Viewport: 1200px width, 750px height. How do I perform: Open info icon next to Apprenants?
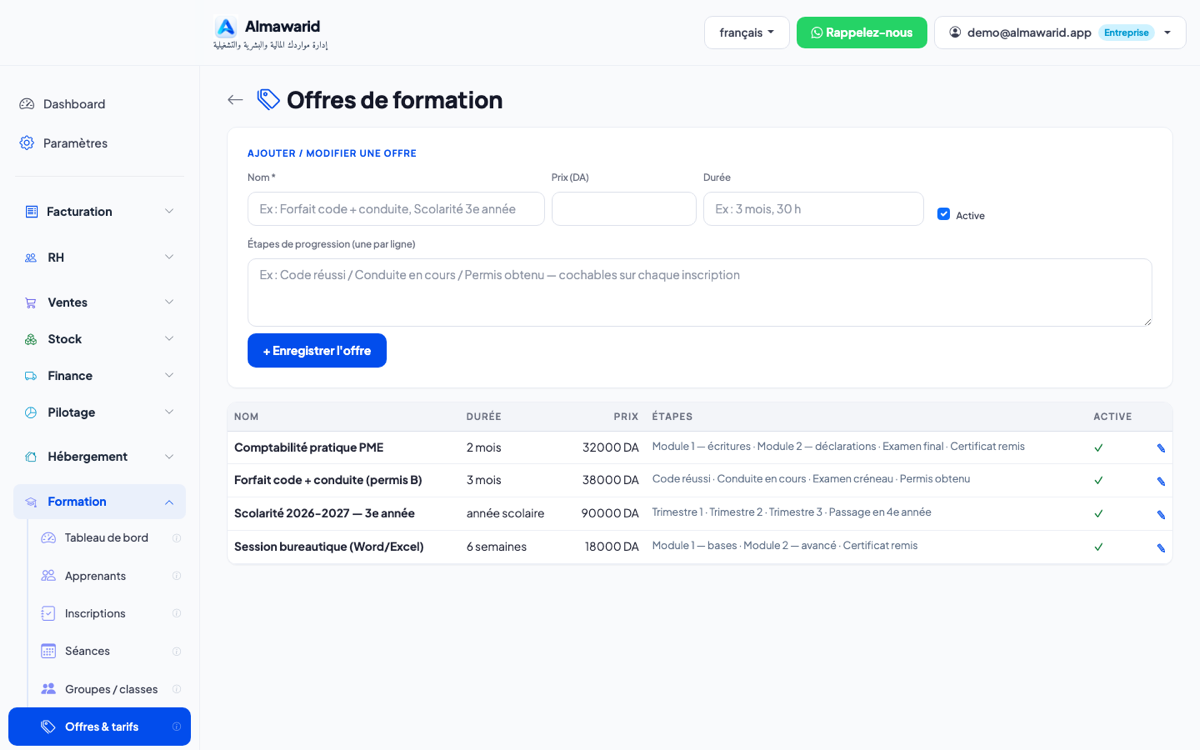[177, 576]
